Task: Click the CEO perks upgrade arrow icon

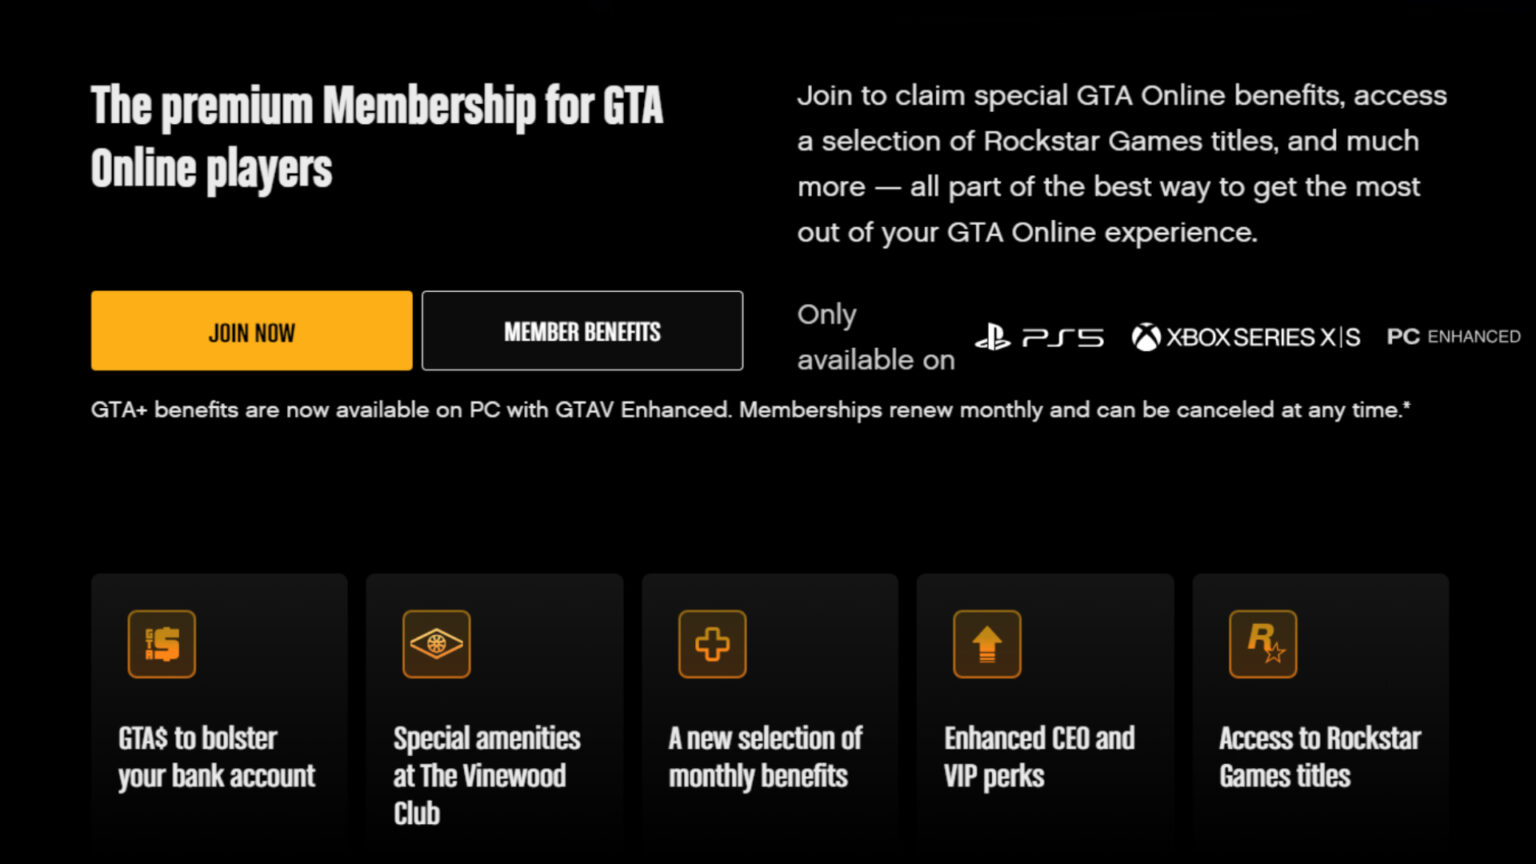Action: tap(987, 644)
